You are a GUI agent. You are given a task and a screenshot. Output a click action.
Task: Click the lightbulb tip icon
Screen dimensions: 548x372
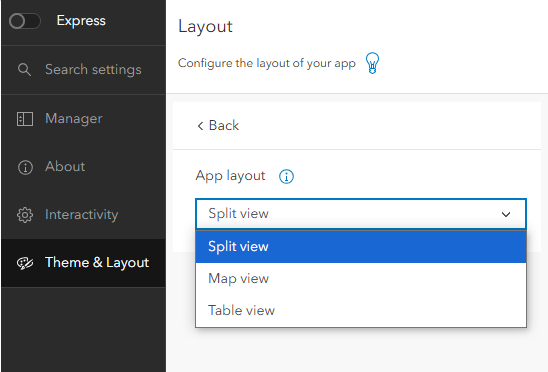[372, 63]
